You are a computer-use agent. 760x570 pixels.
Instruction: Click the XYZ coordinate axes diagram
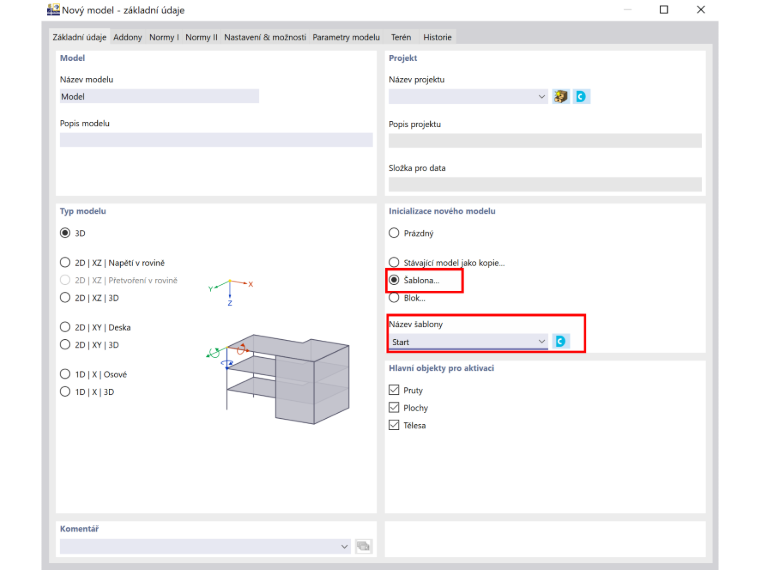[x=231, y=292]
